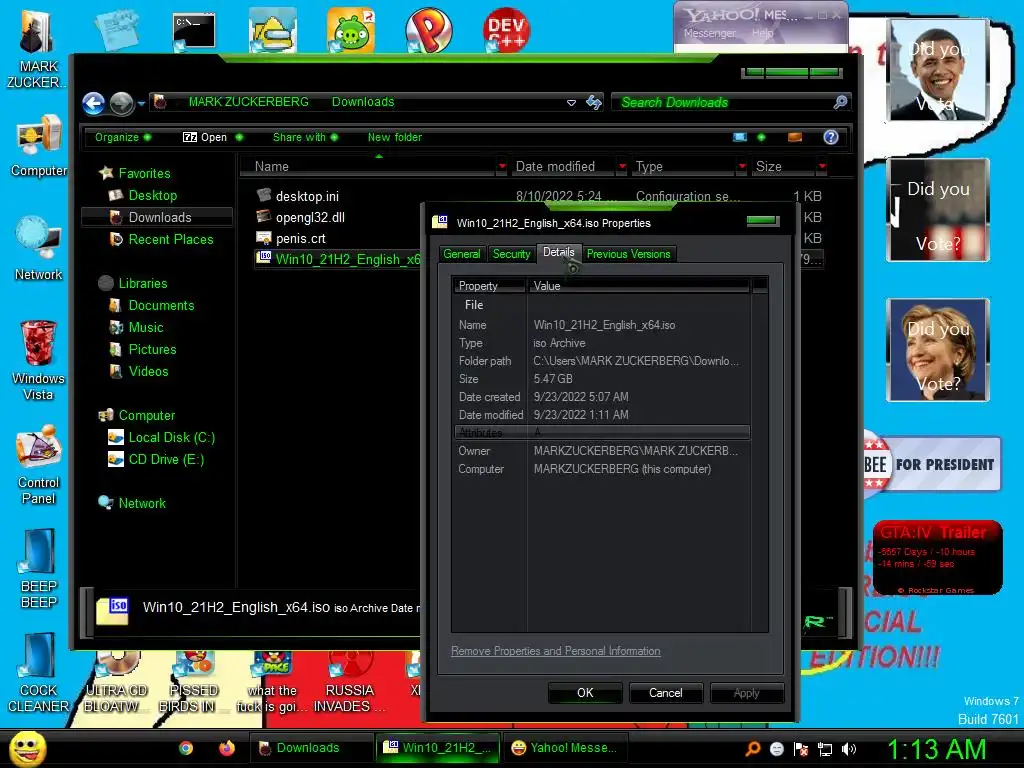The height and width of the screenshot is (768, 1024).
Task: Open the Pictures library
Action: pos(152,349)
